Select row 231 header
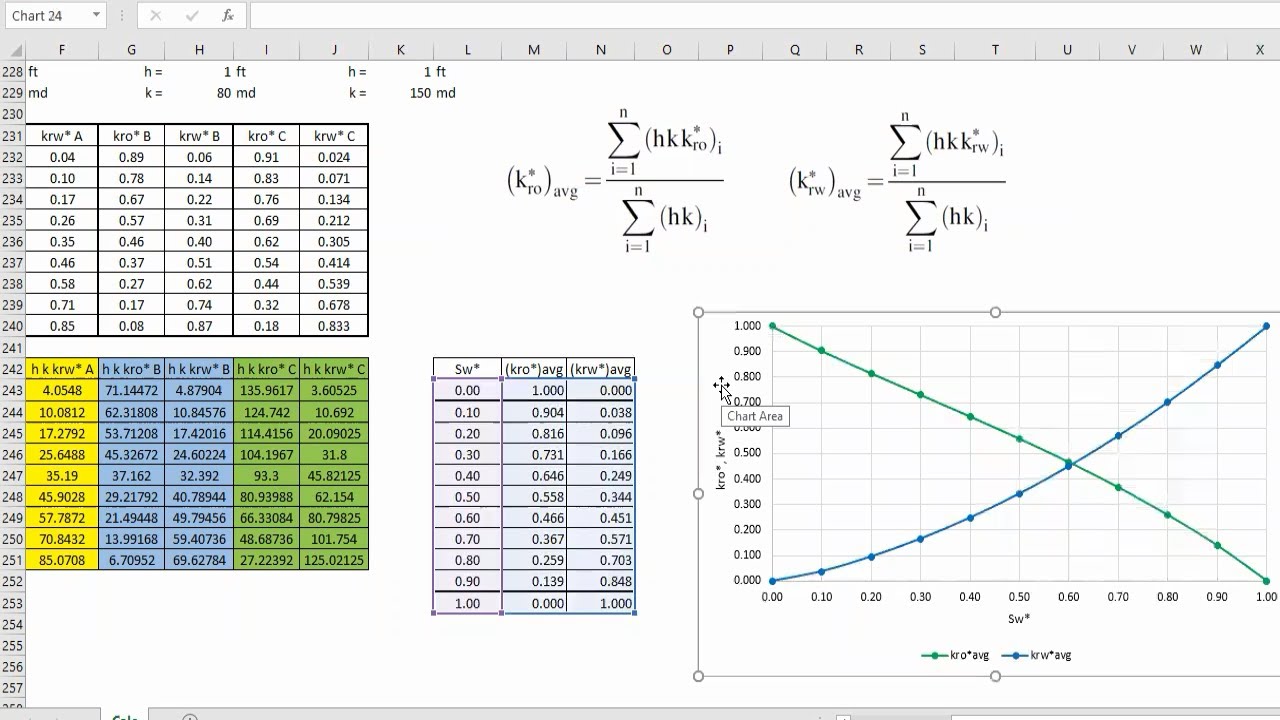Image resolution: width=1280 pixels, height=720 pixels. pyautogui.click(x=12, y=136)
